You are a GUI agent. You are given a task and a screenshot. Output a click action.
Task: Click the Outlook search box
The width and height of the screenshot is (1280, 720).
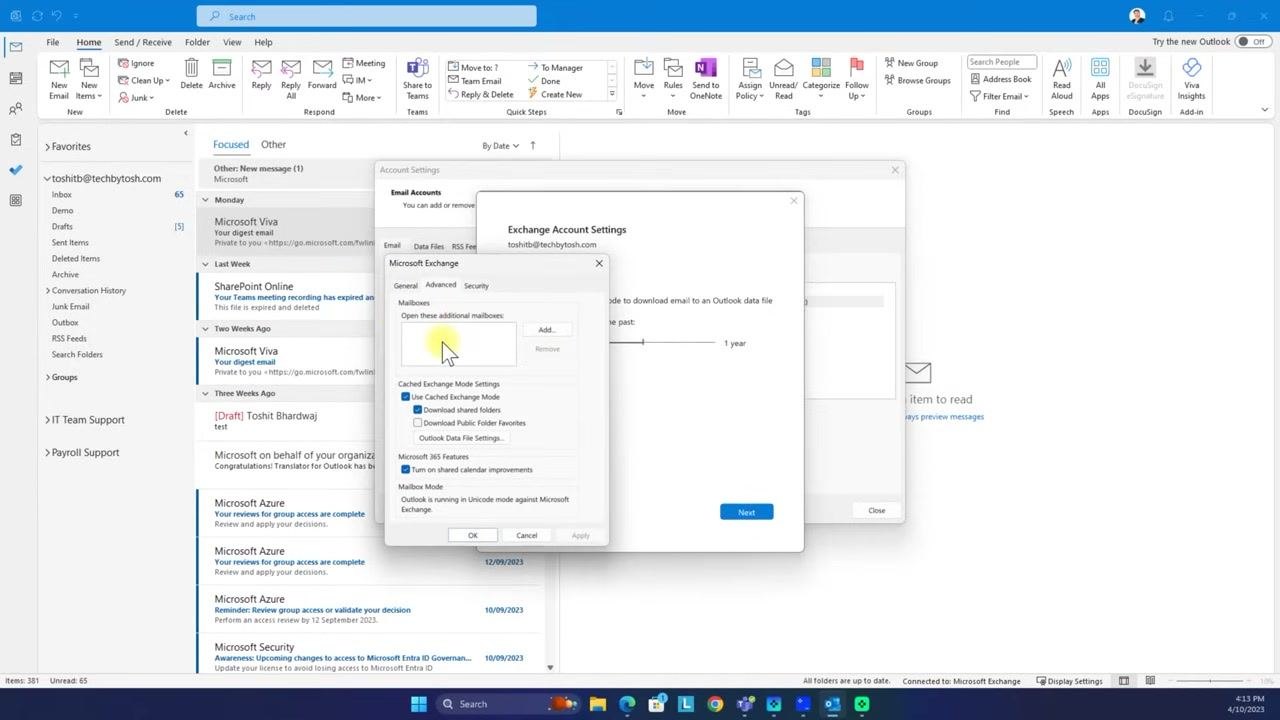(x=366, y=16)
